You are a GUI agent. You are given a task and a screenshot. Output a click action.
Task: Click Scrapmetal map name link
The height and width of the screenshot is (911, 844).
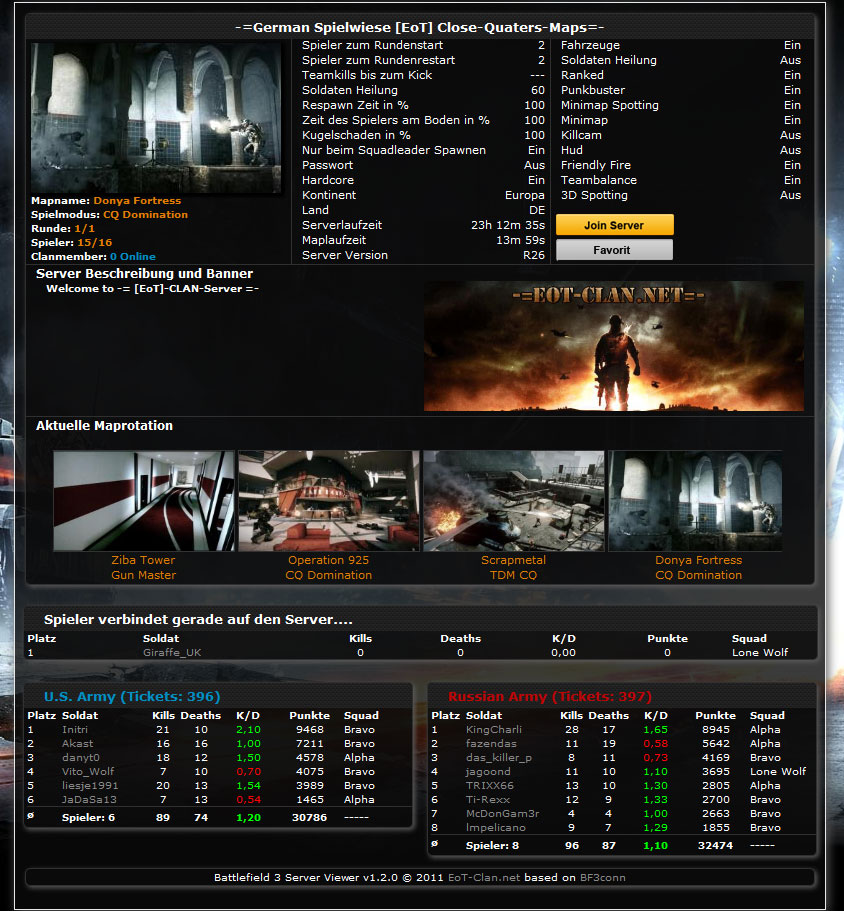tap(513, 560)
